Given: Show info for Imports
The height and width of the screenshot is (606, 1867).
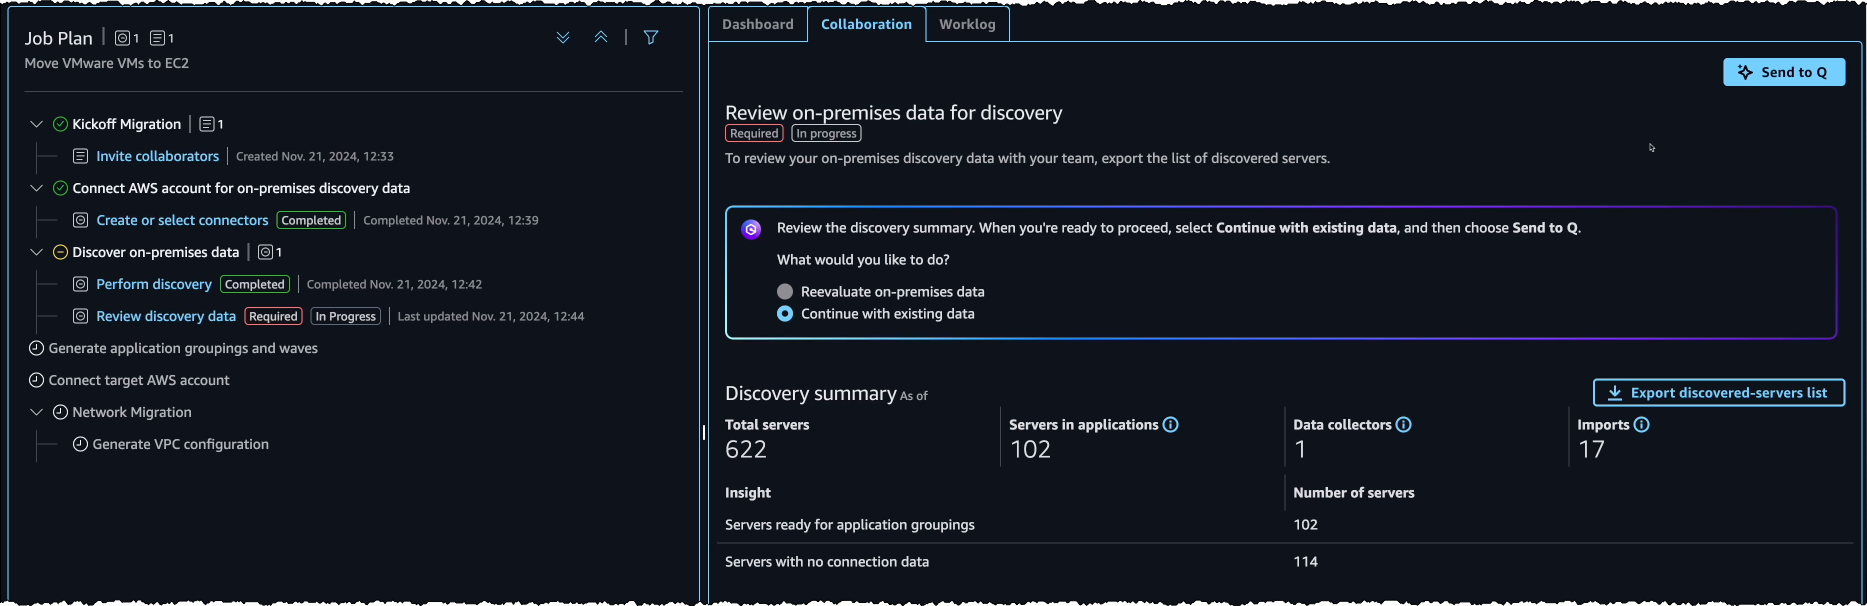Looking at the screenshot, I should 1642,425.
